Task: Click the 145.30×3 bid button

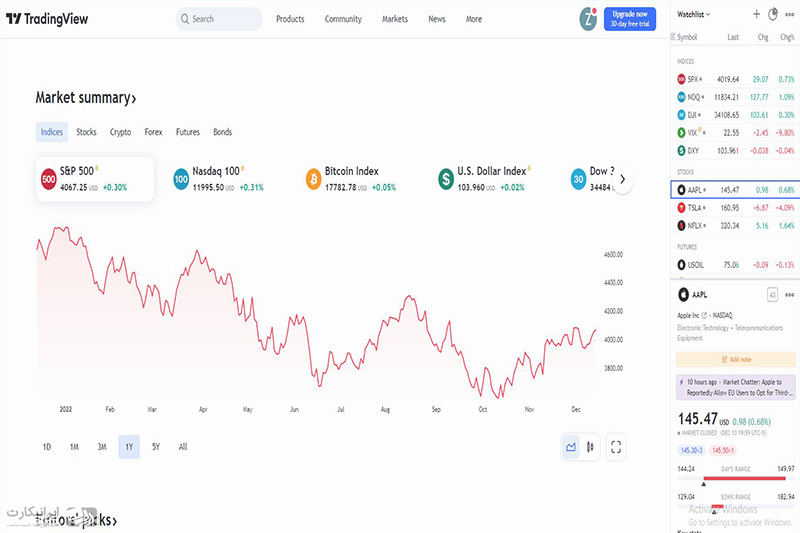Action: point(692,450)
